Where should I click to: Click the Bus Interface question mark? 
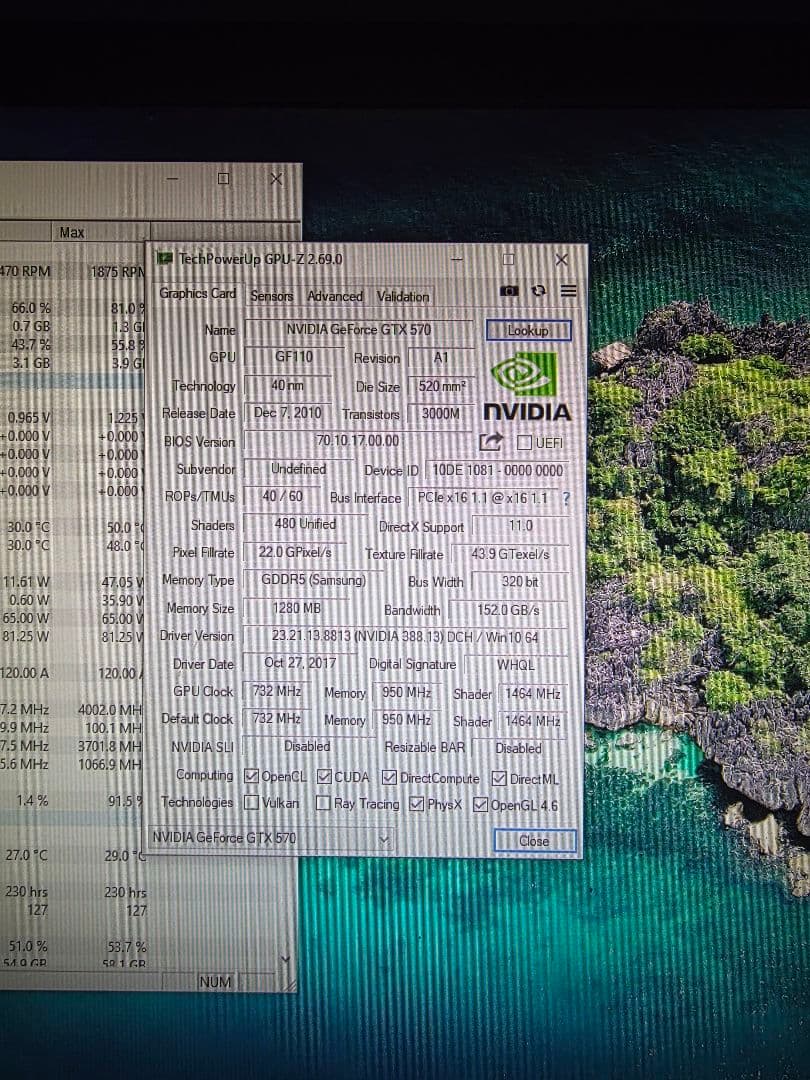pos(566,499)
